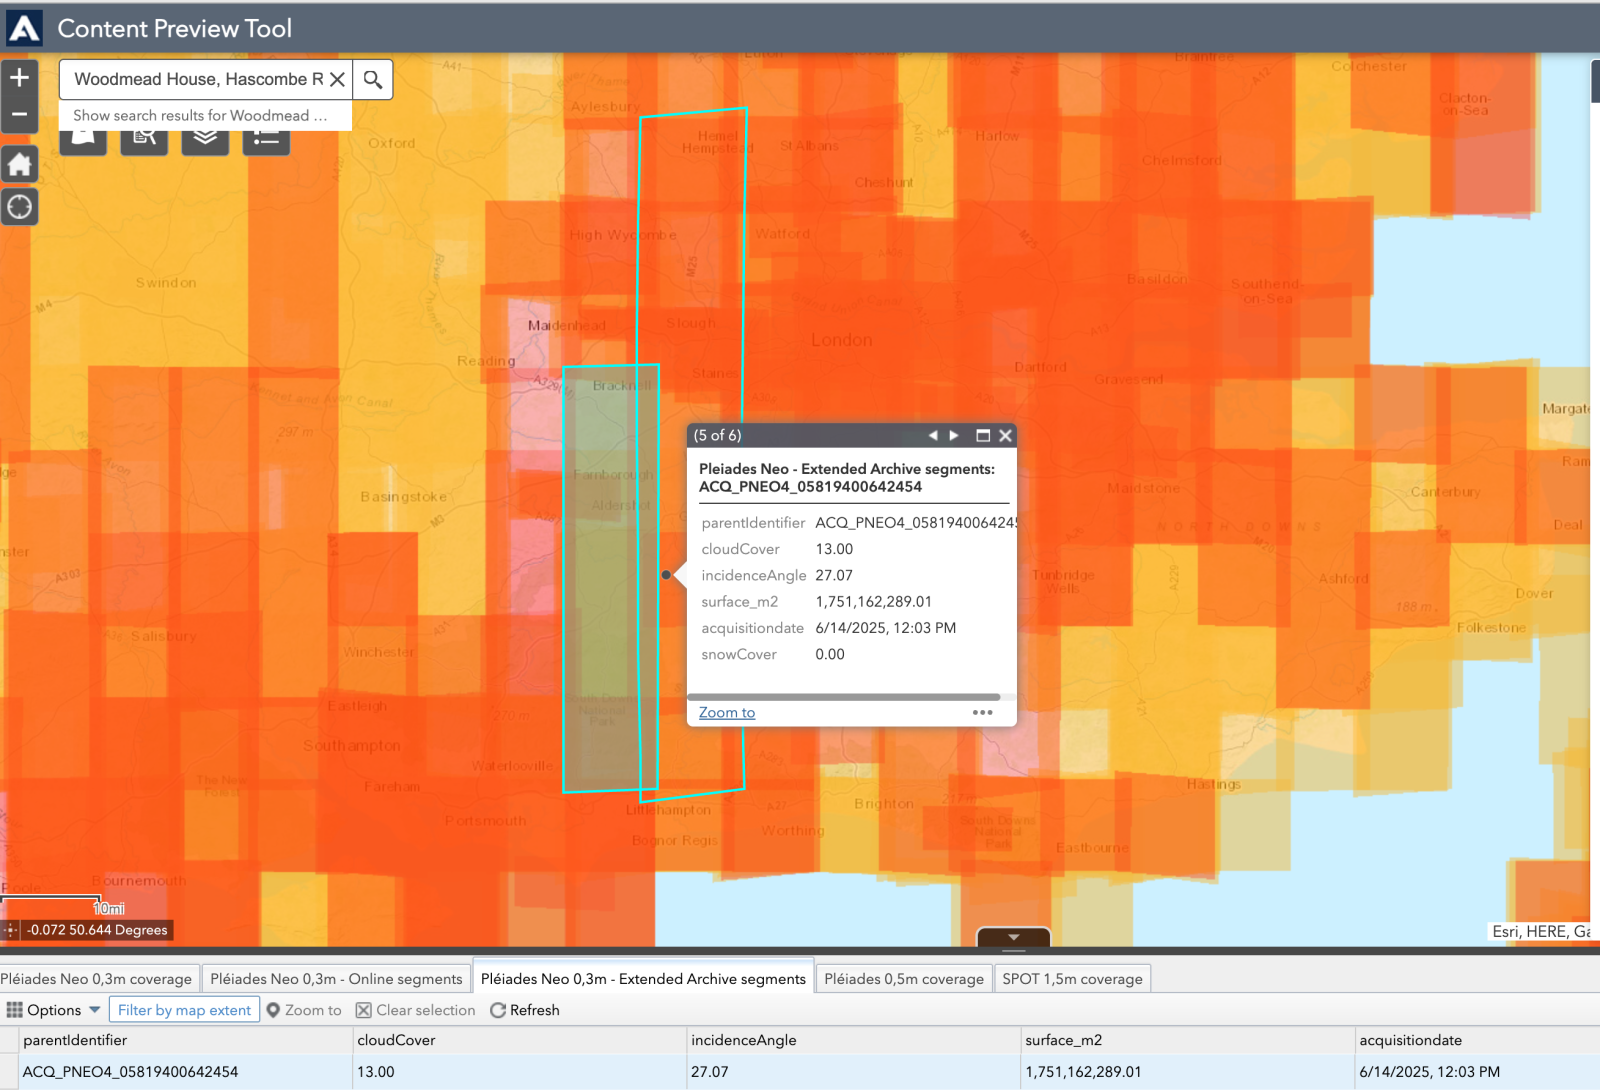1600x1091 pixels.
Task: Toggle Filter by map extent
Action: (184, 1010)
